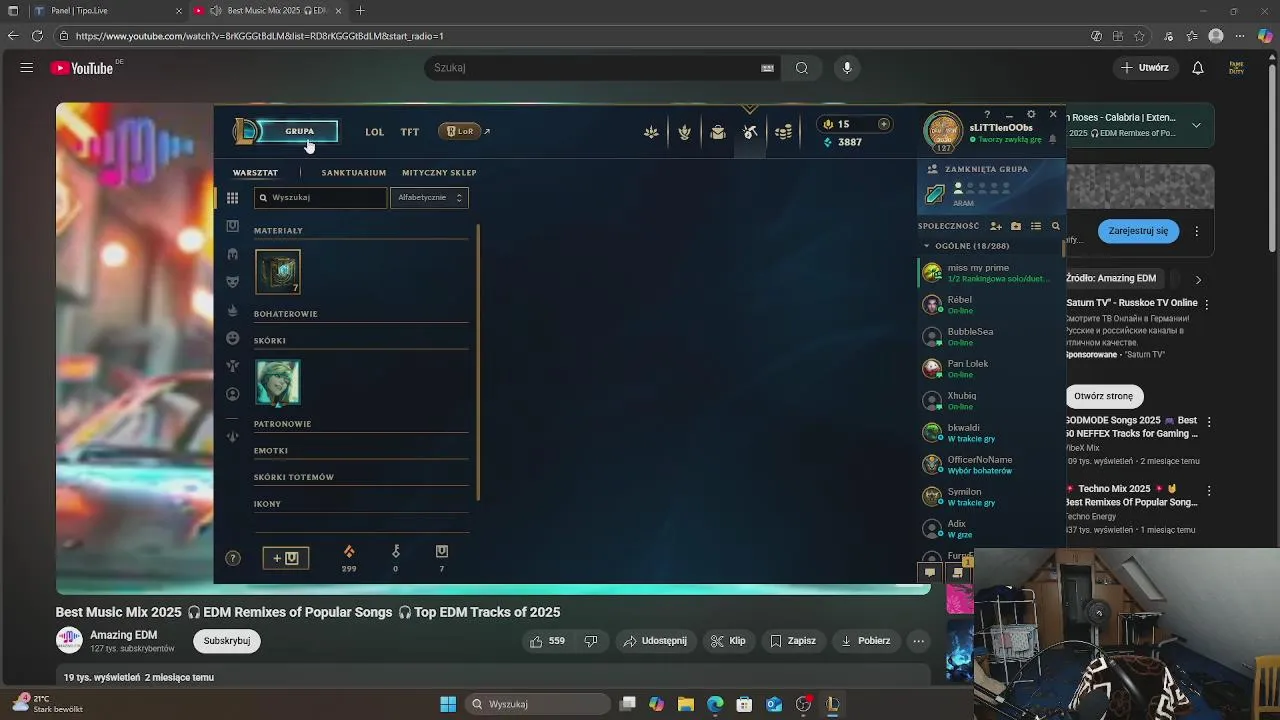The image size is (1280, 720).
Task: Click the grid all-items filter icon in Warsztat
Action: pyautogui.click(x=232, y=198)
